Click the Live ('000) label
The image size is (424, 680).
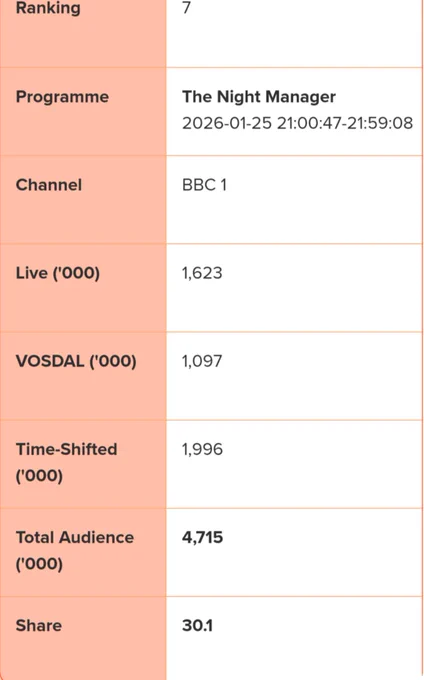tap(58, 274)
